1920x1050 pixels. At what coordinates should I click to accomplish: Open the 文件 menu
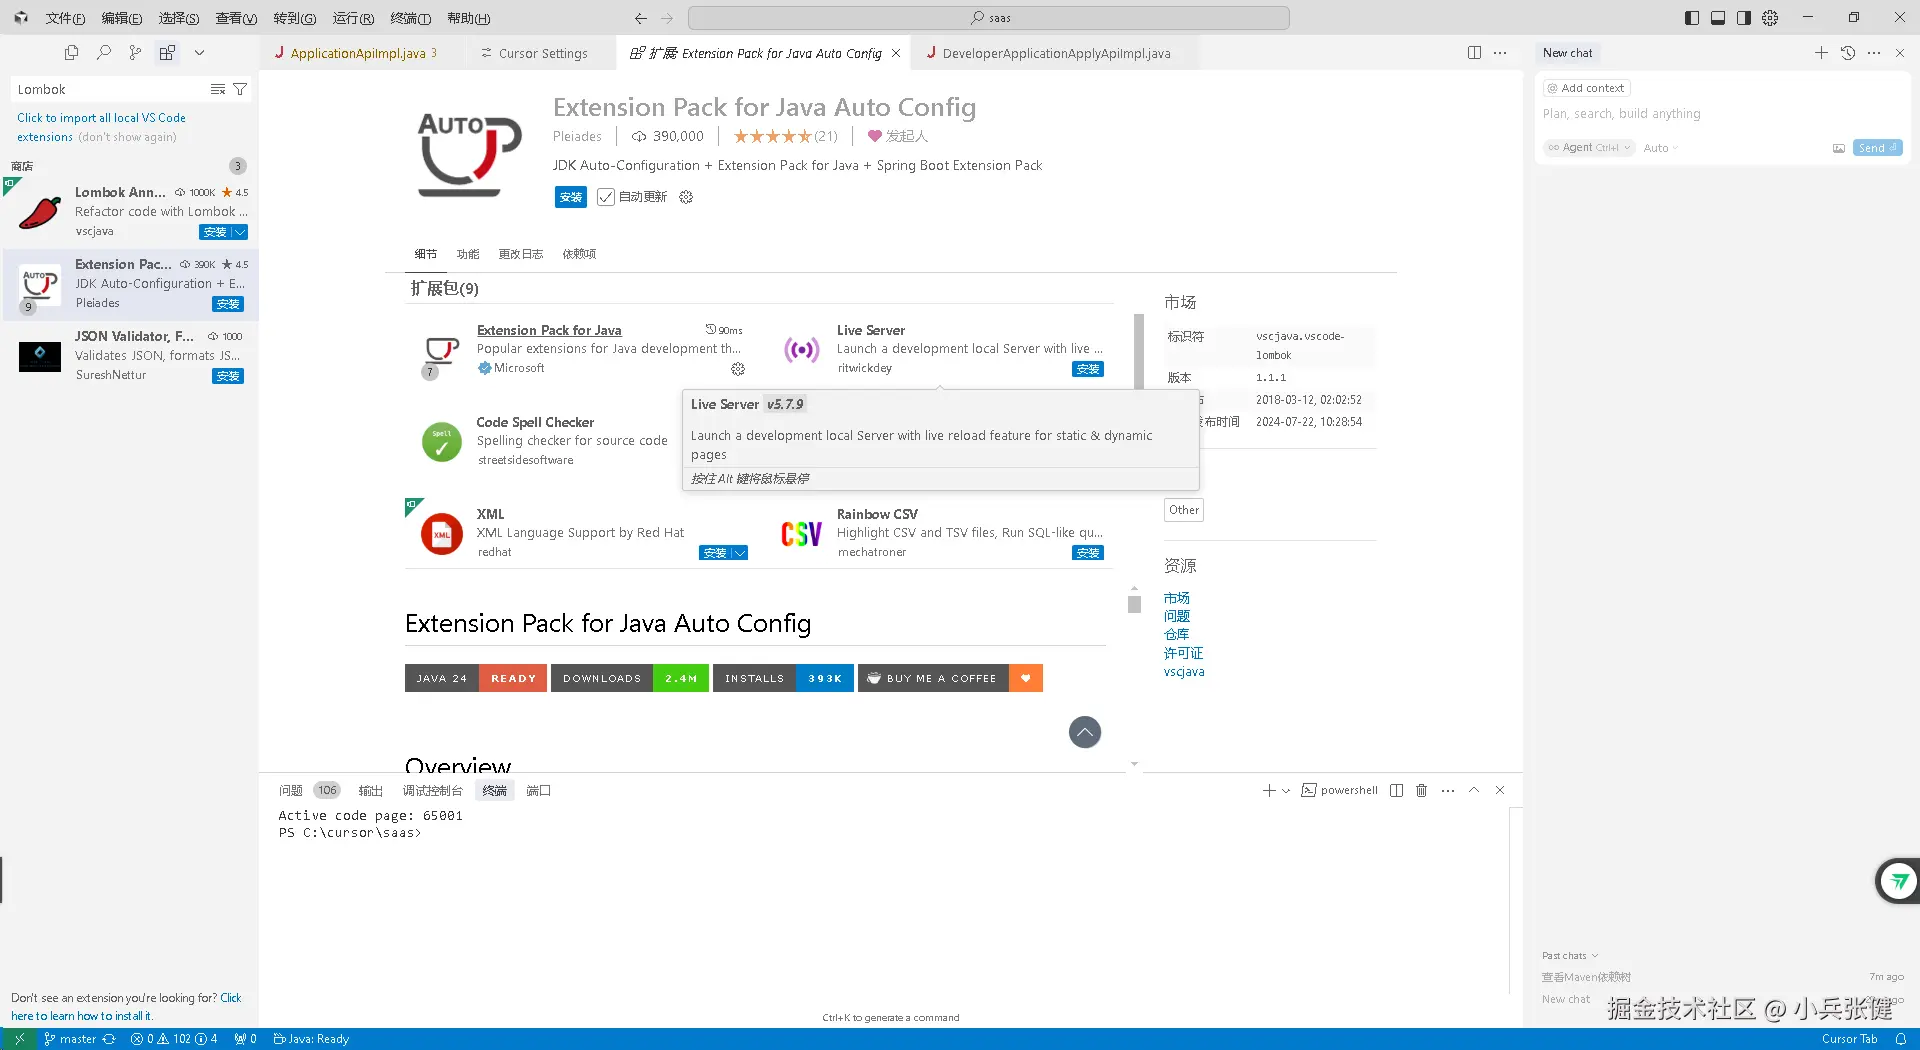65,18
